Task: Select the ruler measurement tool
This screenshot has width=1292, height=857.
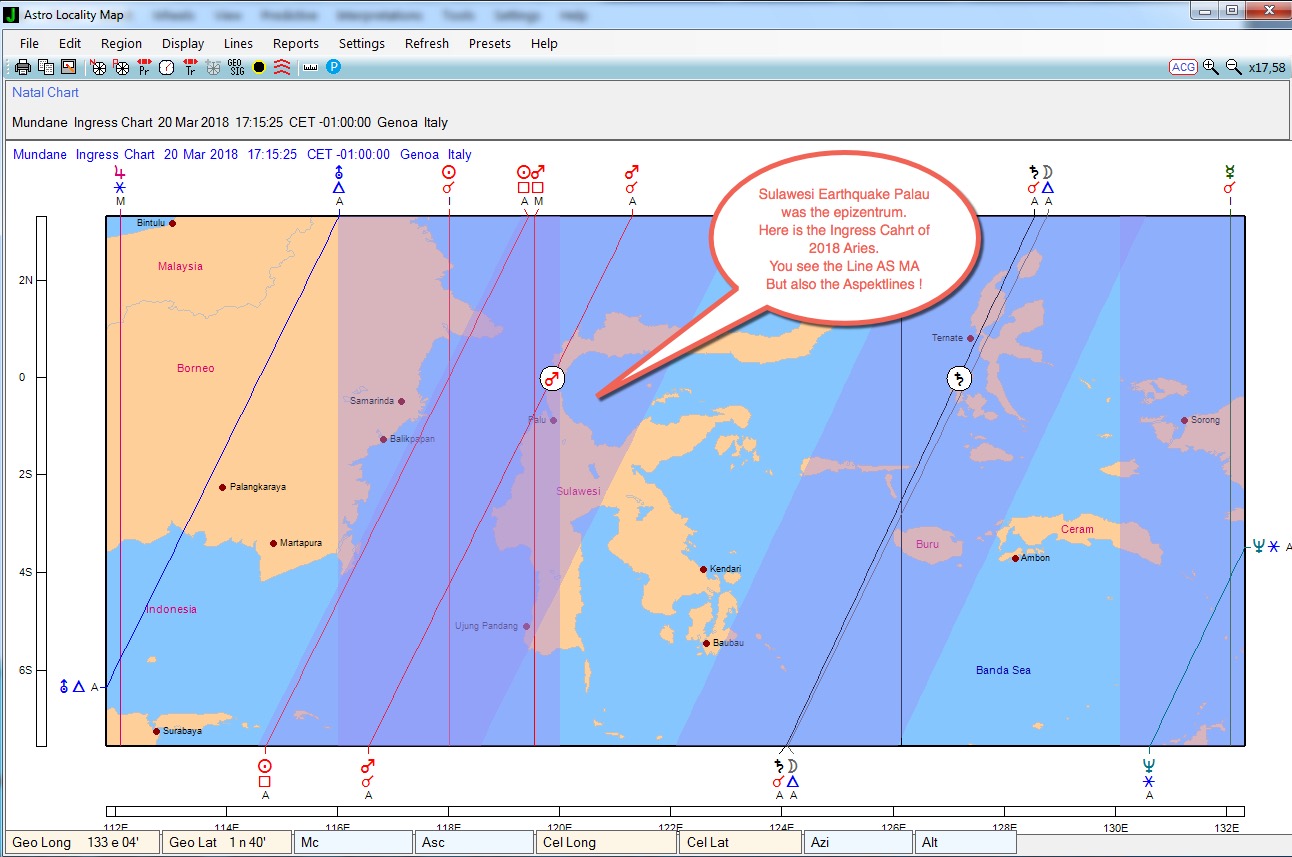Action: [x=310, y=67]
